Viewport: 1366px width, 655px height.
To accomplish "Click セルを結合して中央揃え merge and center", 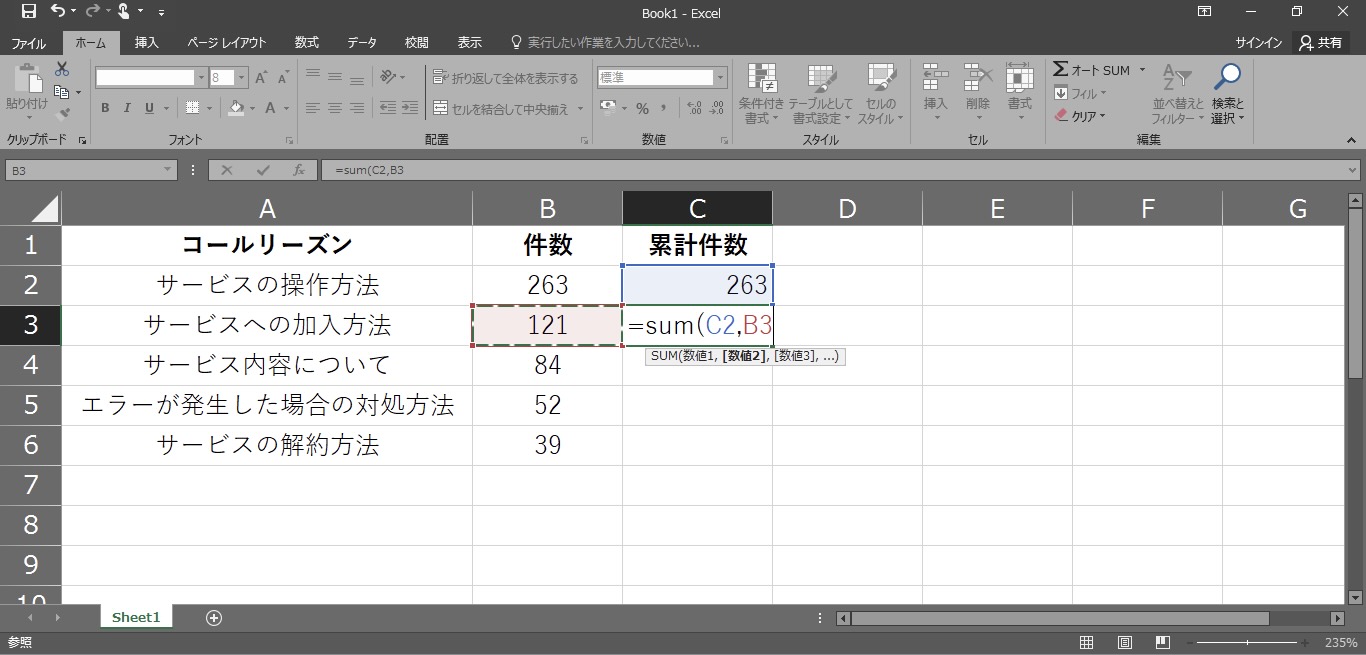I will [501, 108].
